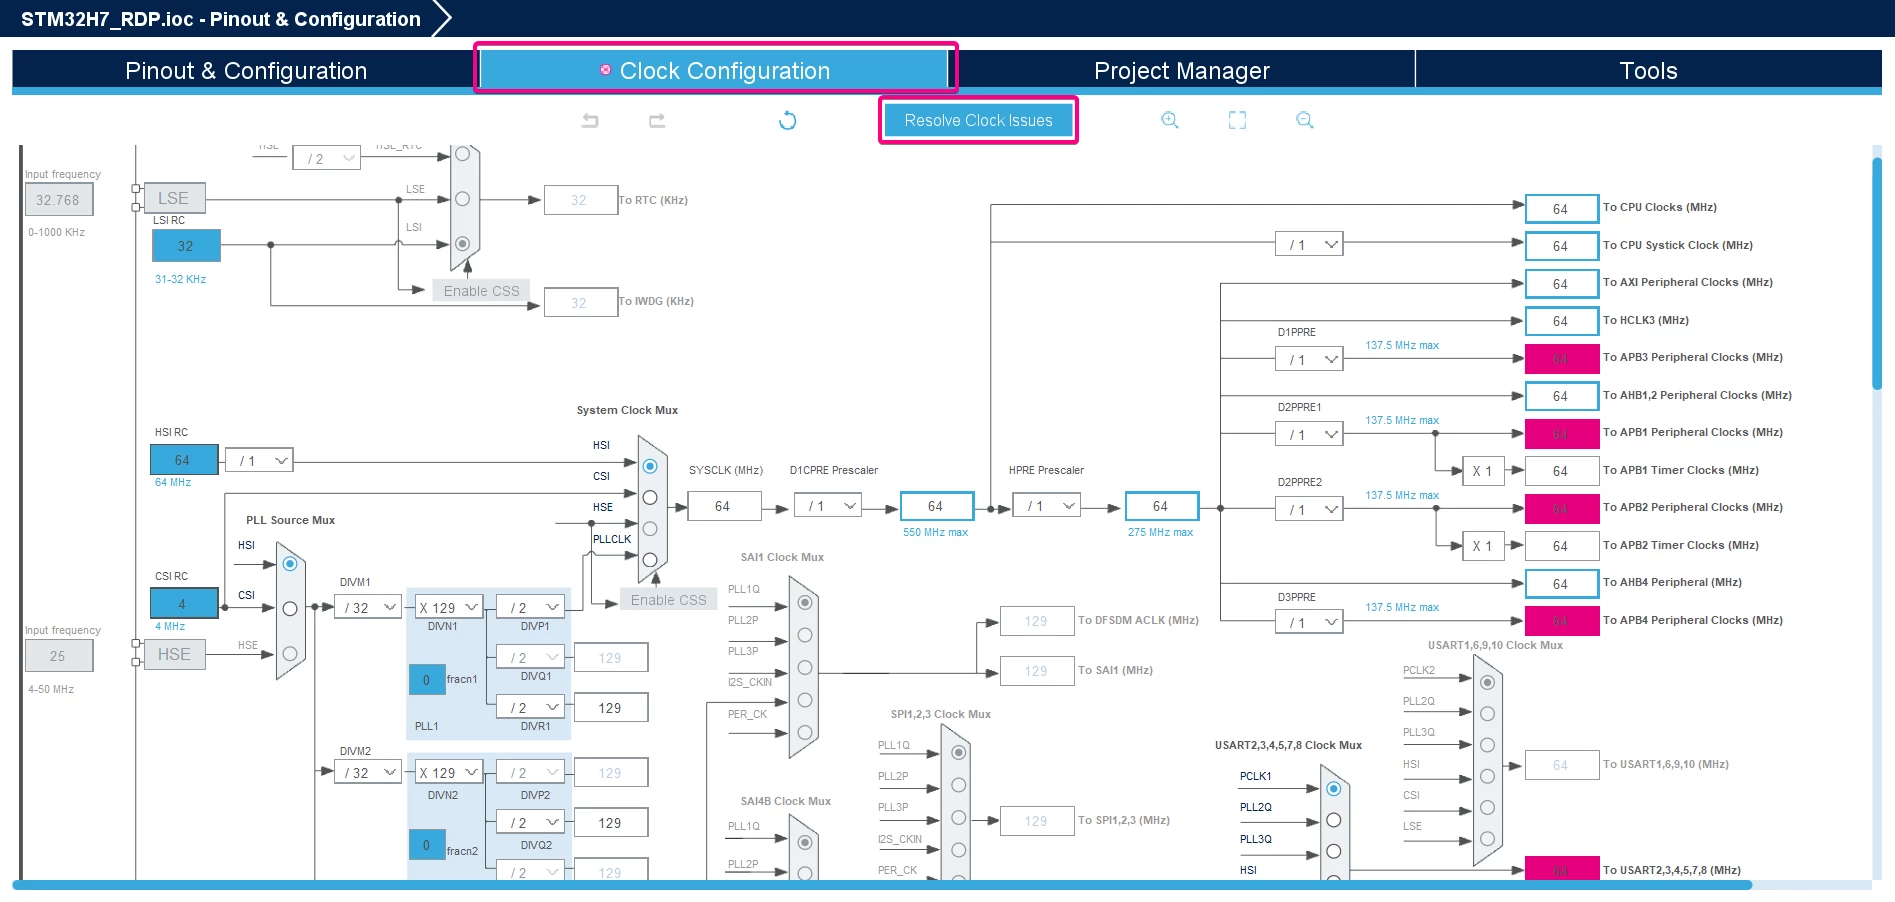Click the To APB3 Peripheral Clocks value box
1895x902 pixels.
1561,358
